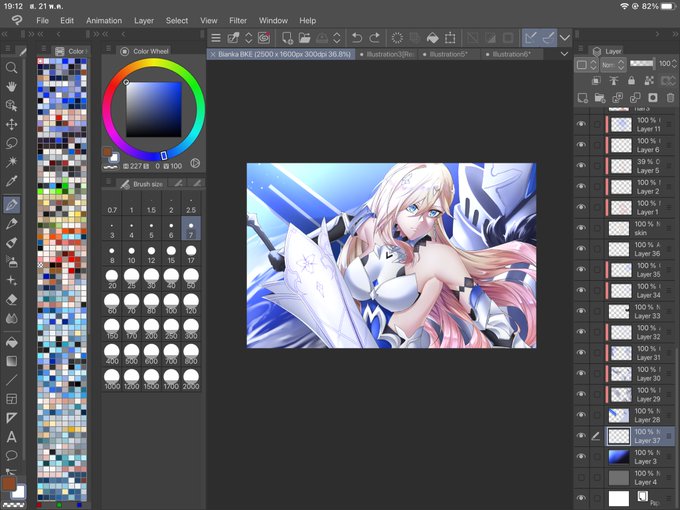Delete layer with trash icon
Screen dimensions: 680x510
pyautogui.click(x=670, y=98)
